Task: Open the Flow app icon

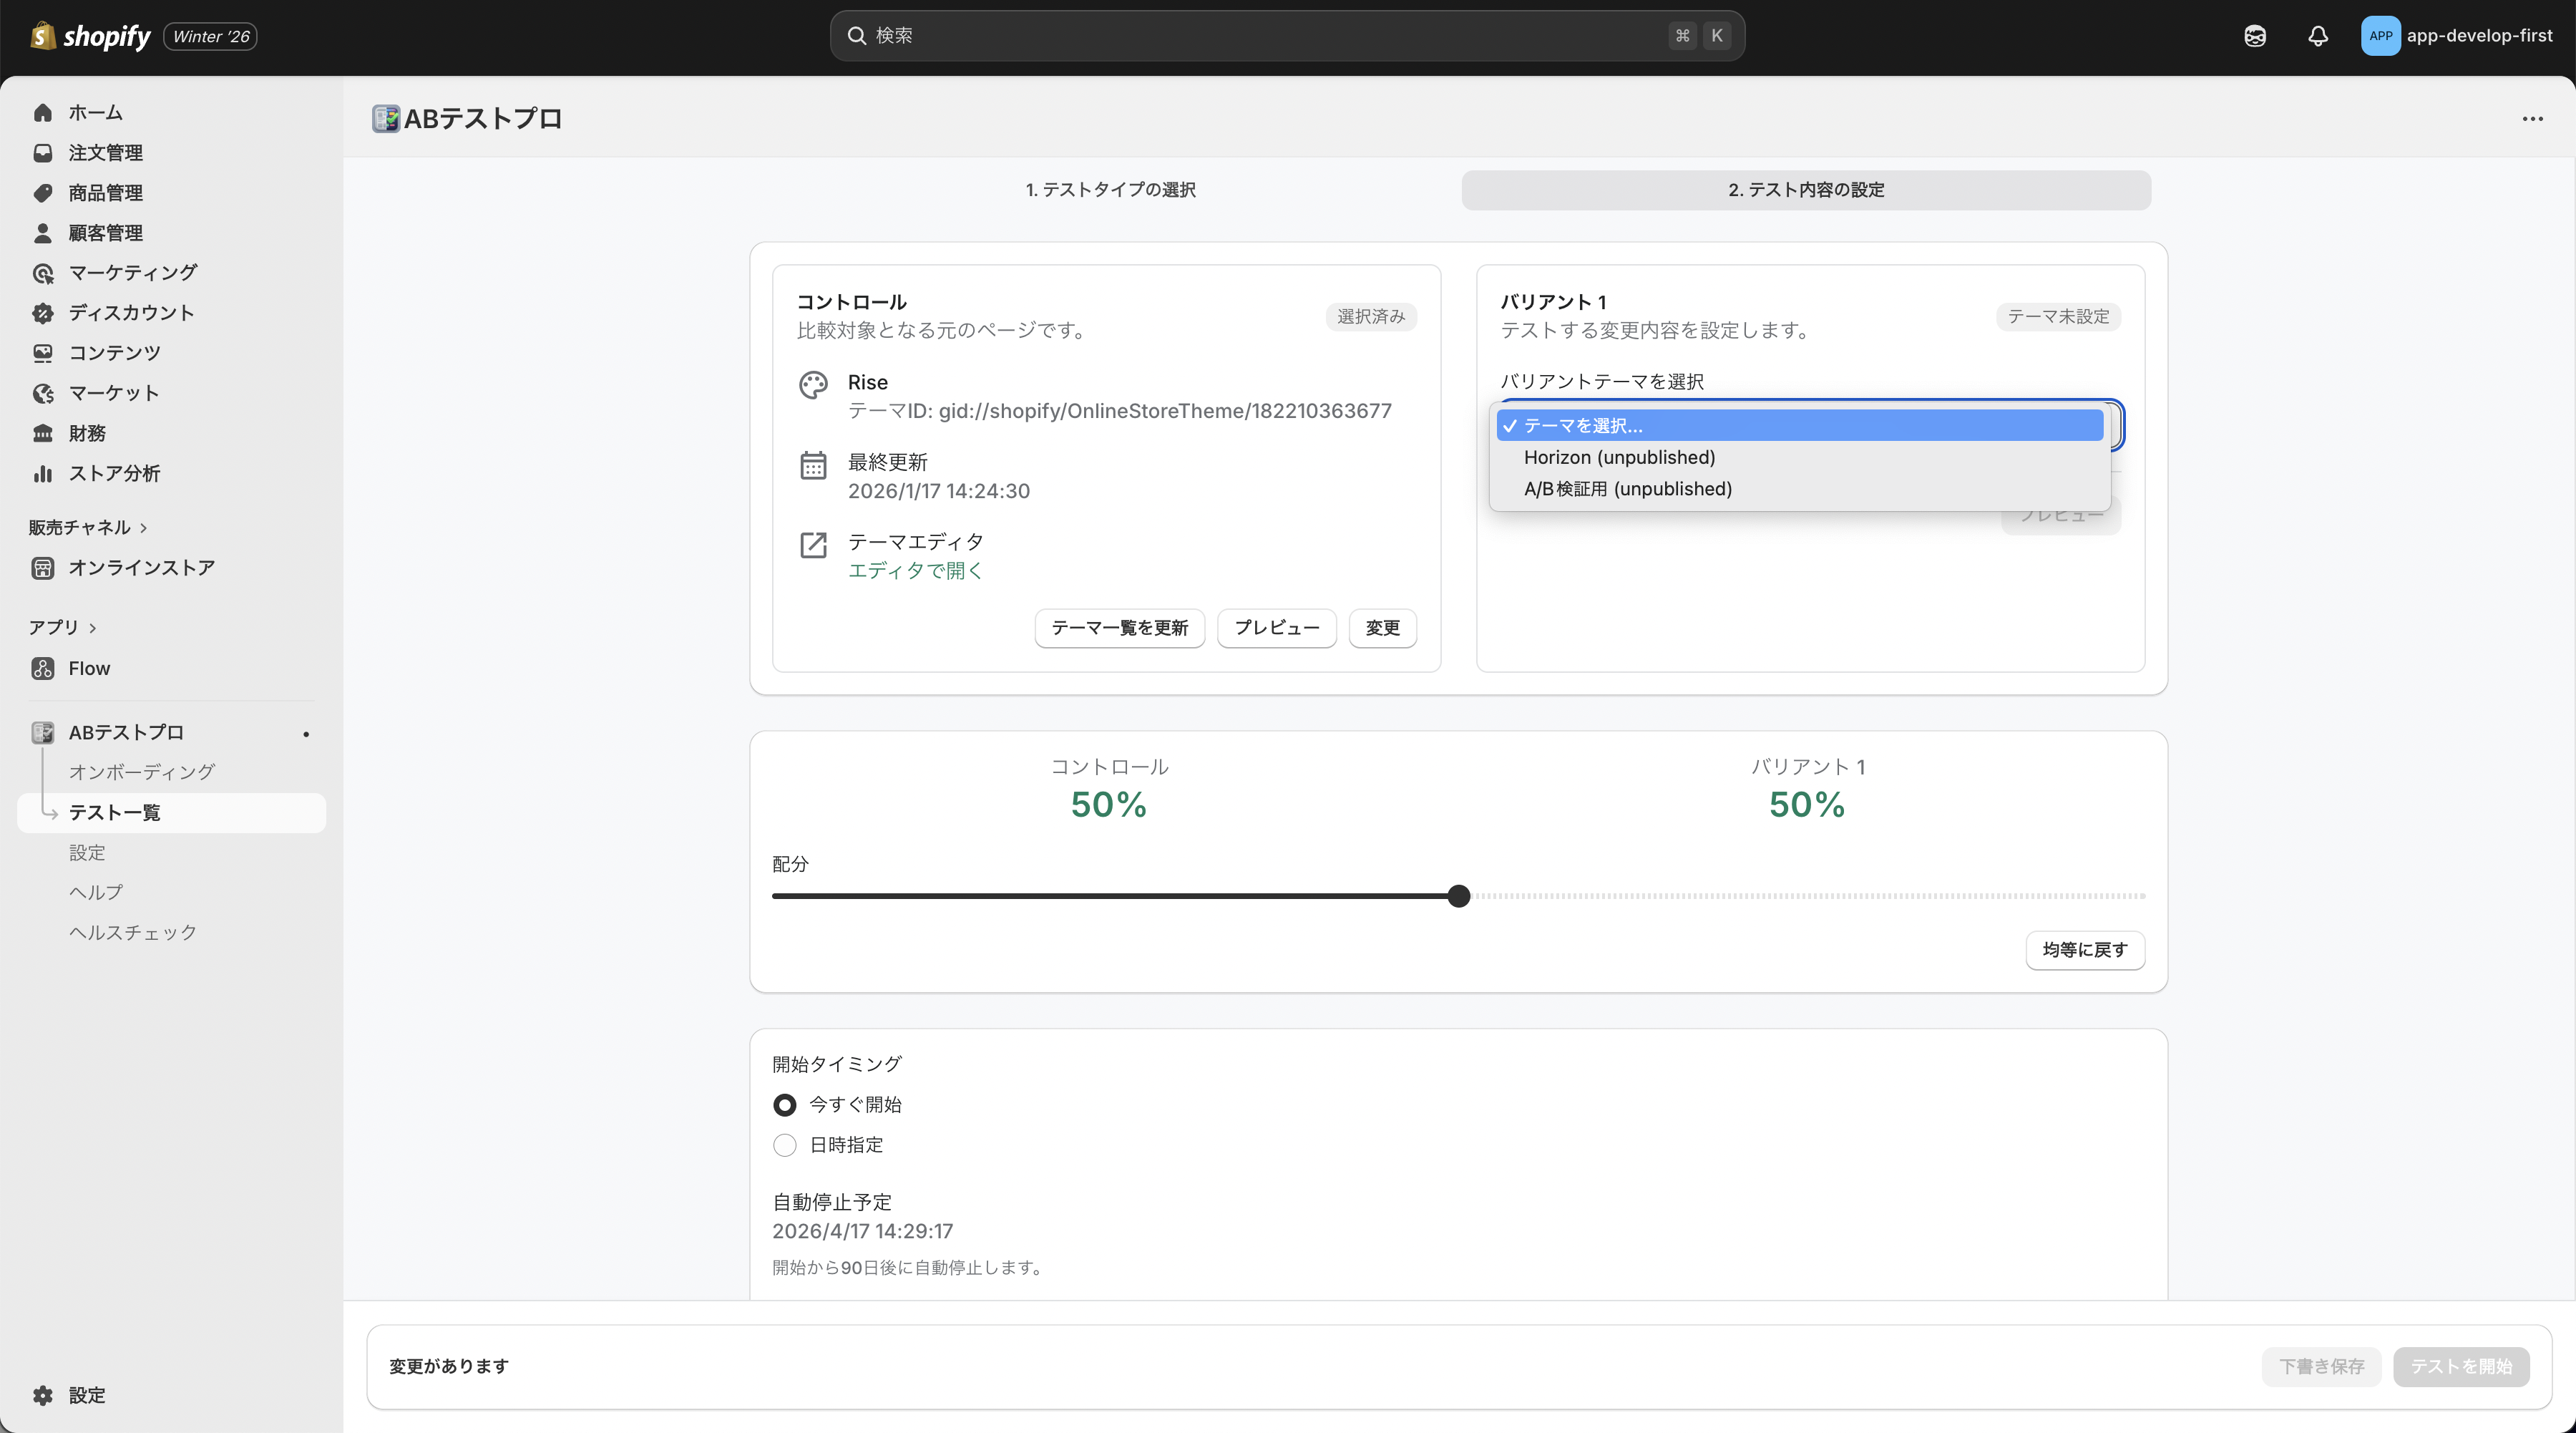Action: [x=43, y=668]
